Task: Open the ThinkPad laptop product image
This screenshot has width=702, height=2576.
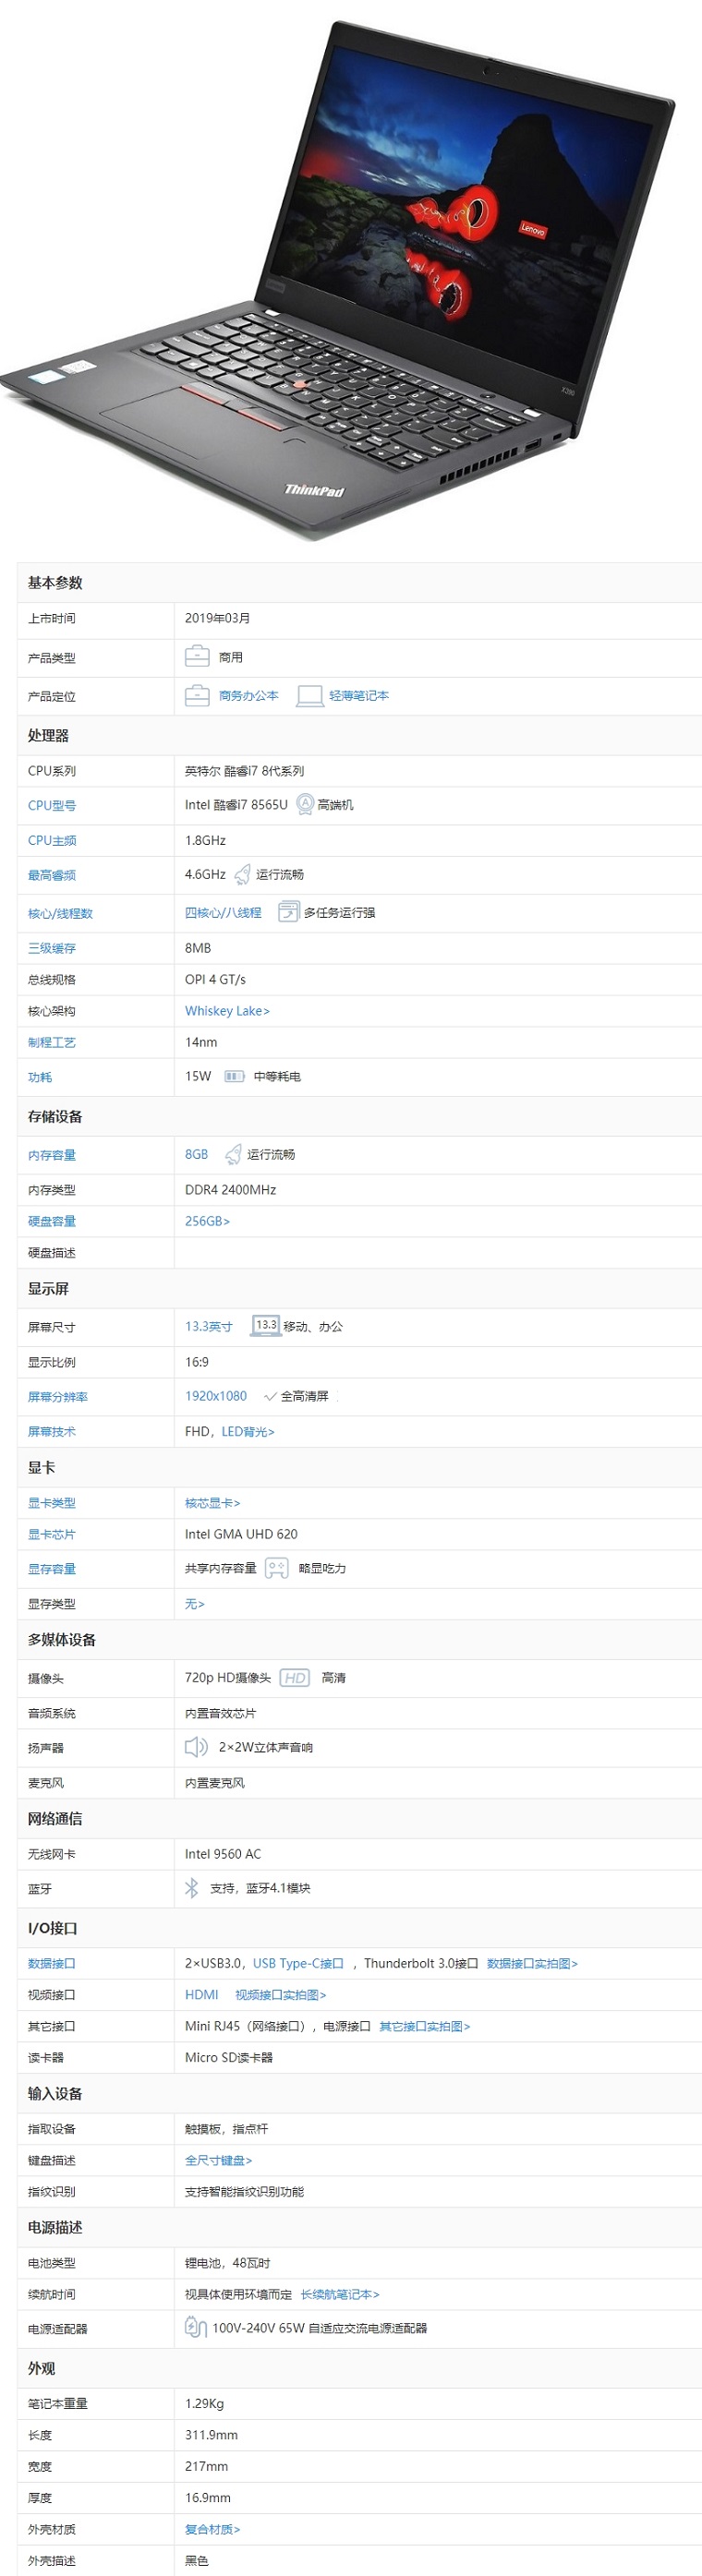Action: pos(339,280)
